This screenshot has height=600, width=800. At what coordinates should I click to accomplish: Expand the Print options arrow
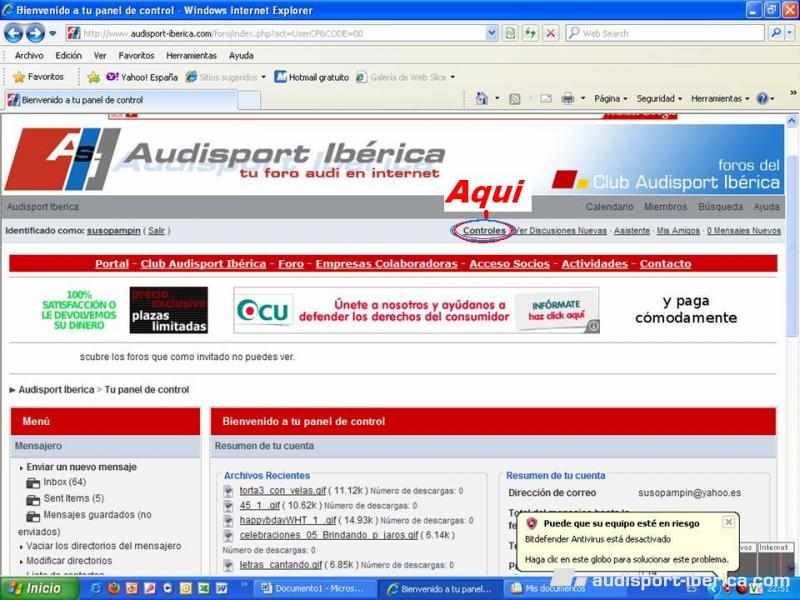click(x=583, y=99)
